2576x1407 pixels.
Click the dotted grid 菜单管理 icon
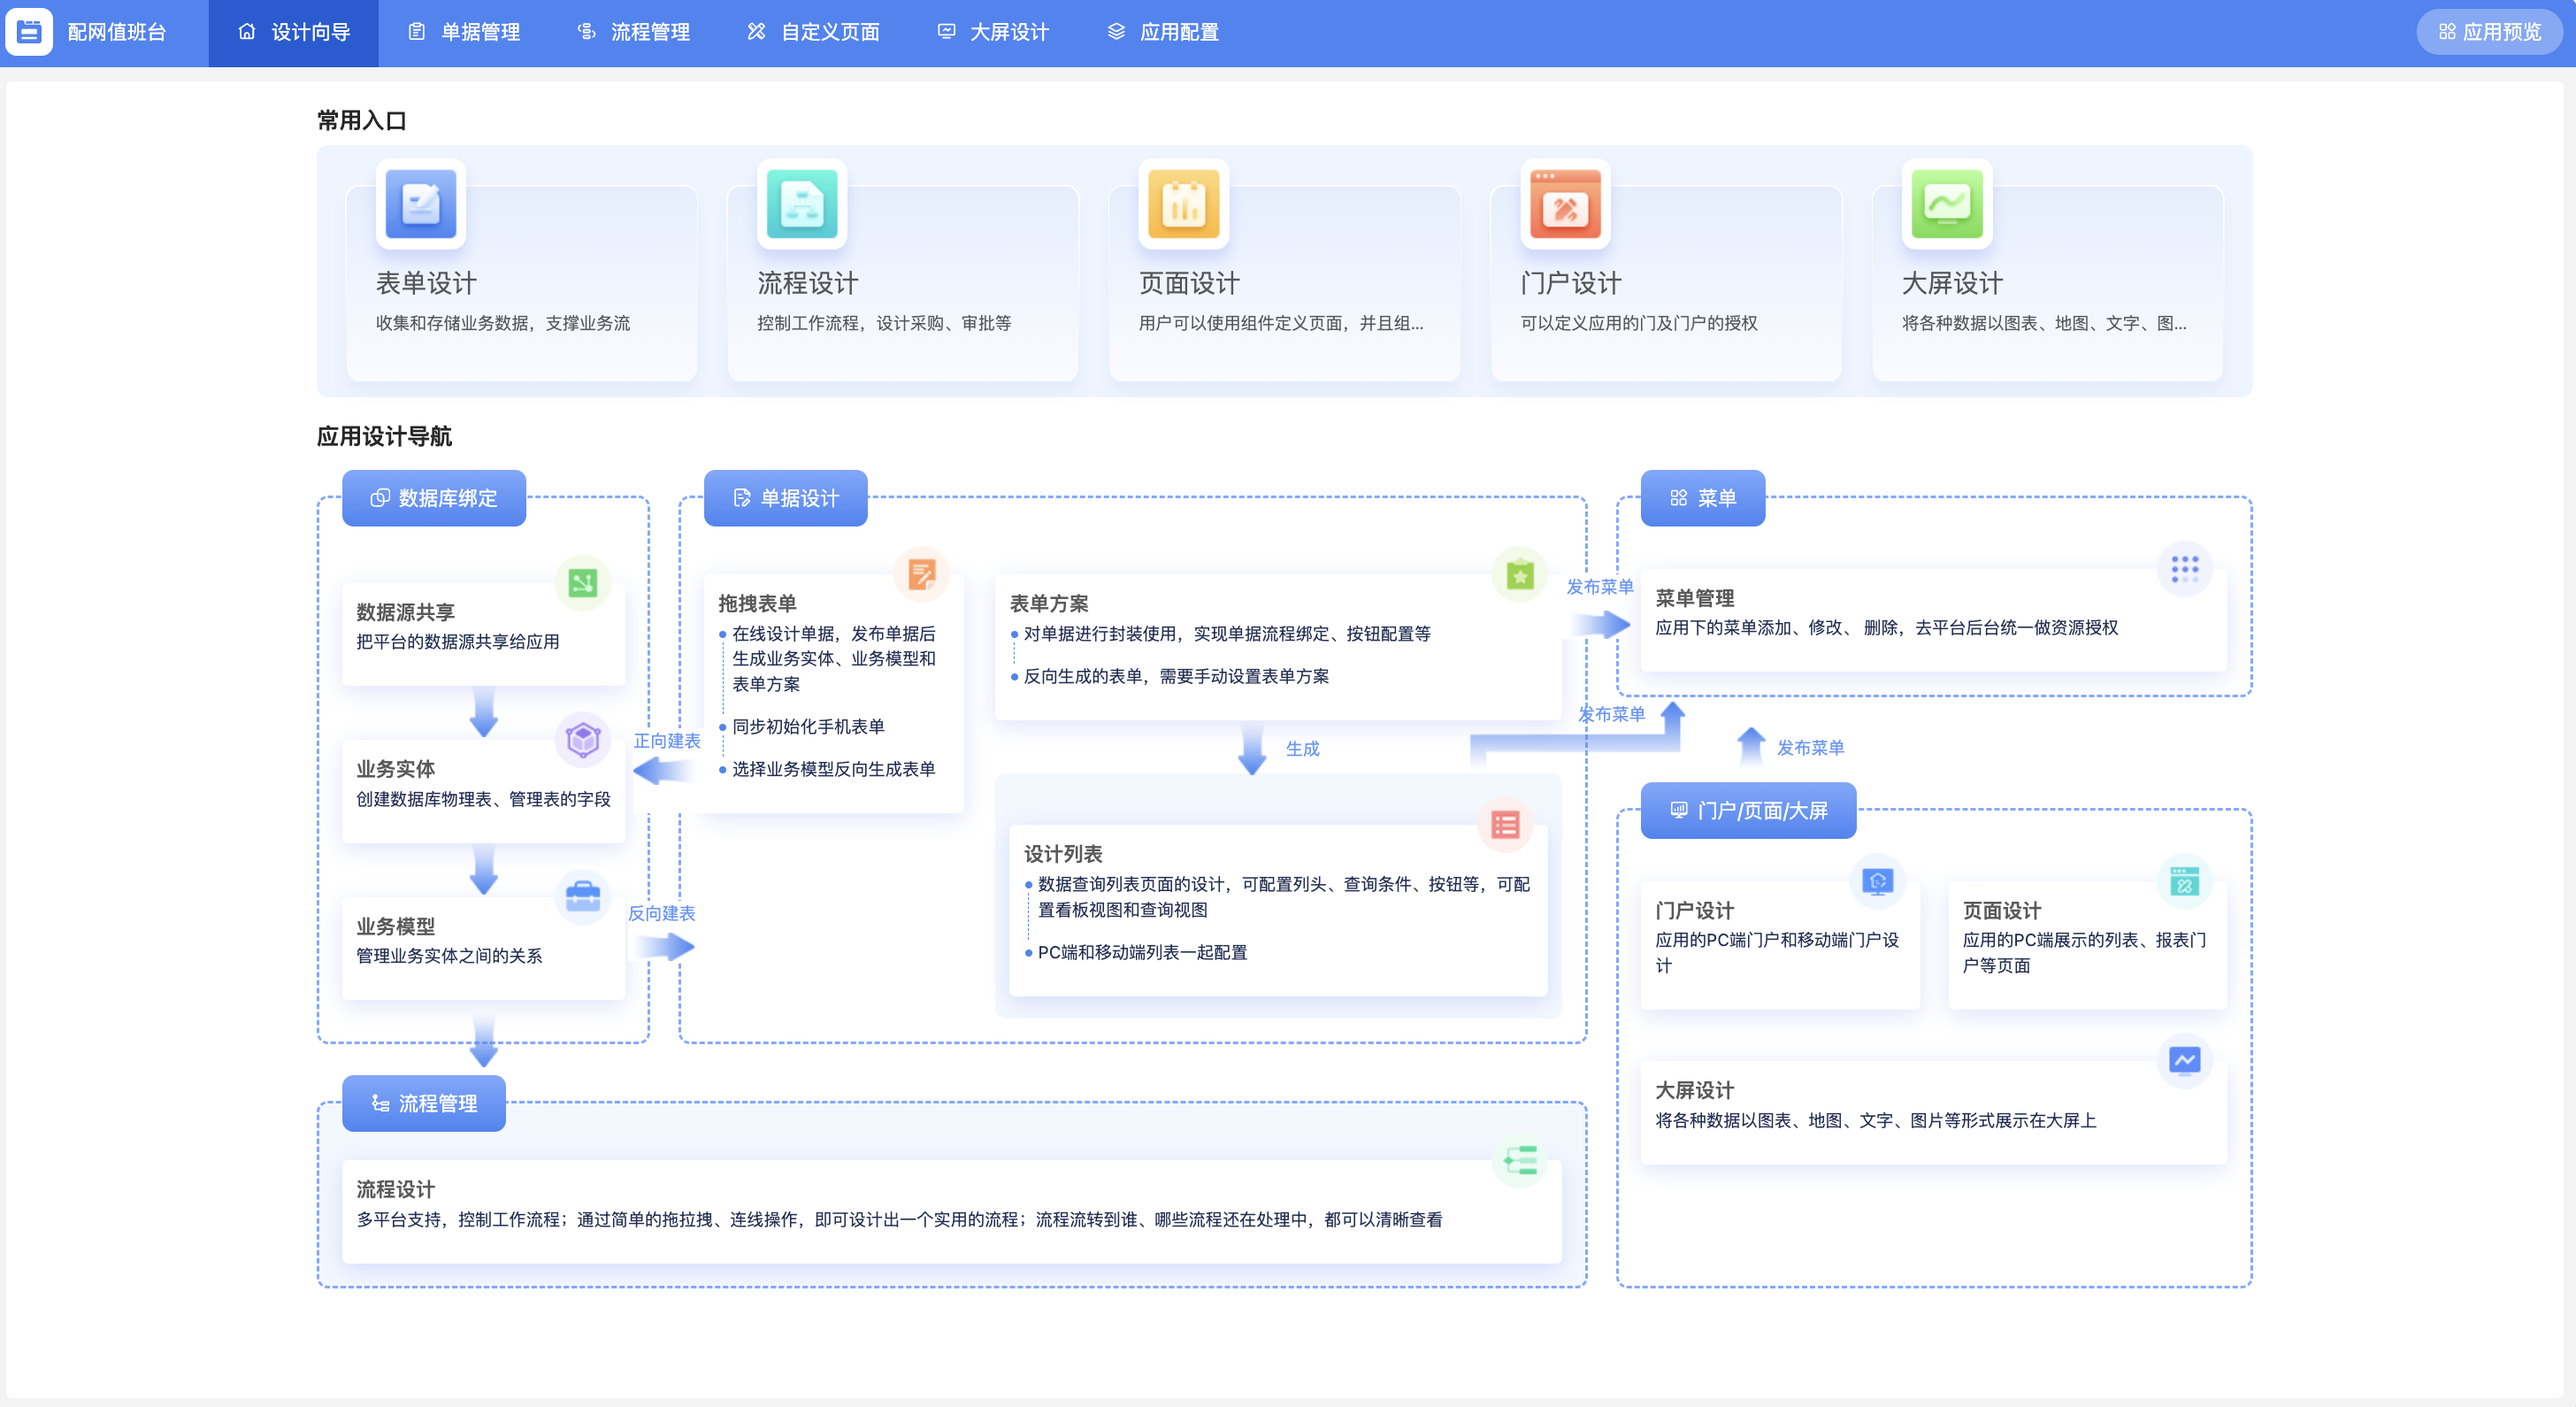pos(2184,569)
